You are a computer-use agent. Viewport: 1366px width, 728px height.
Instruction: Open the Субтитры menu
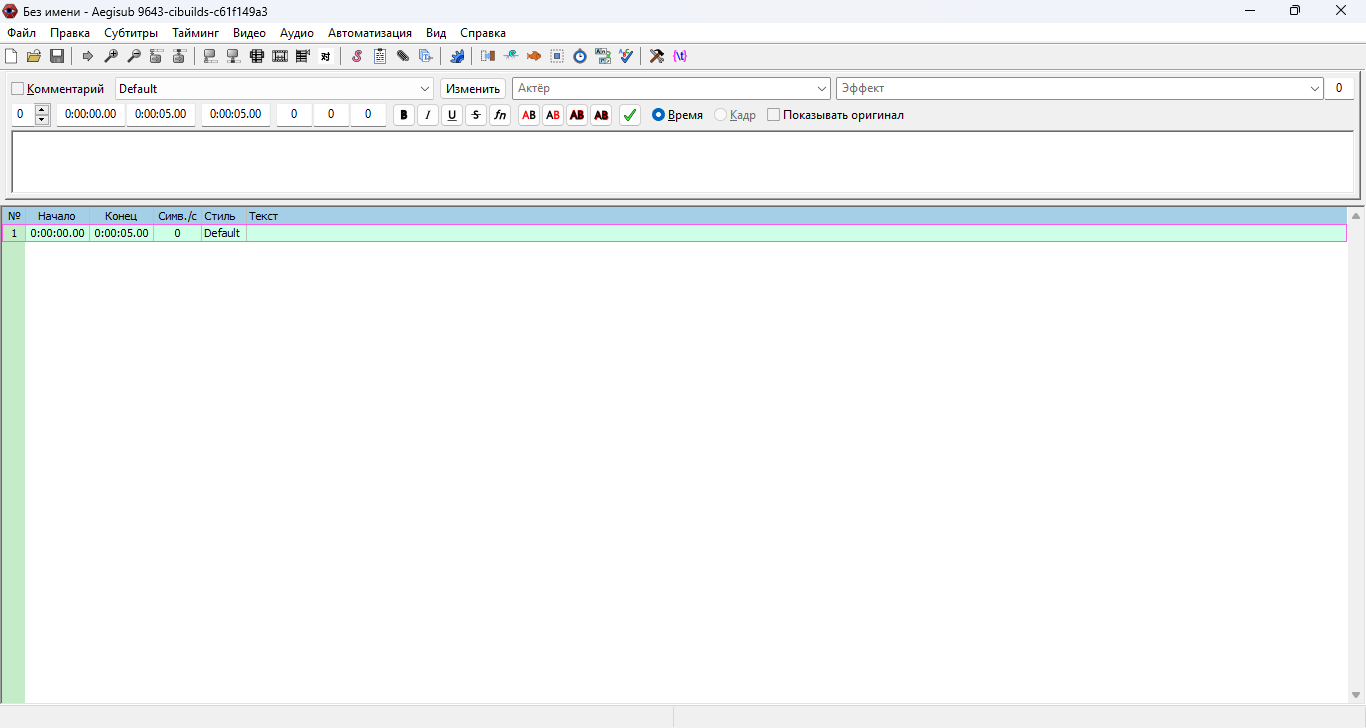coord(131,33)
